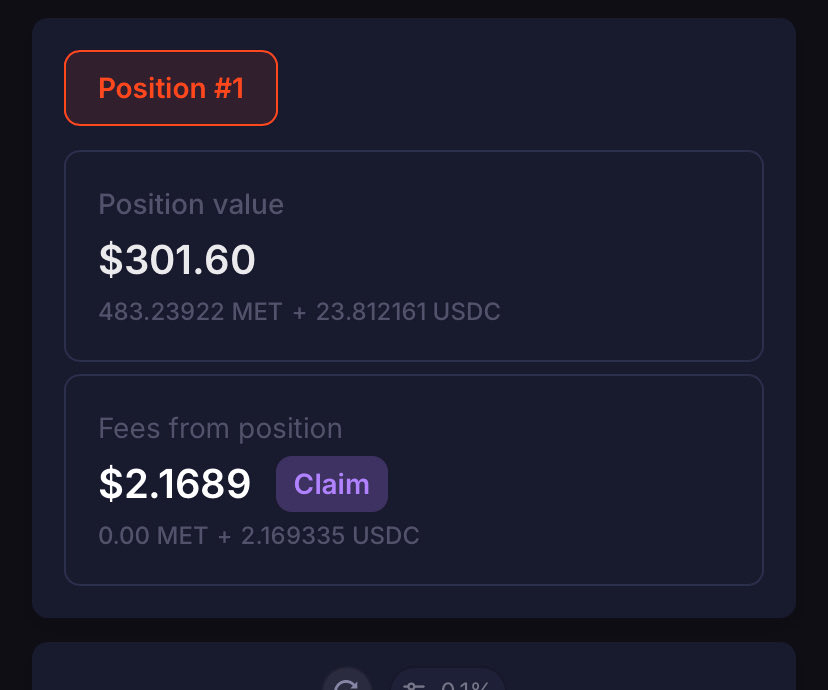Select the Position #1 tab
828x690 pixels.
(171, 88)
